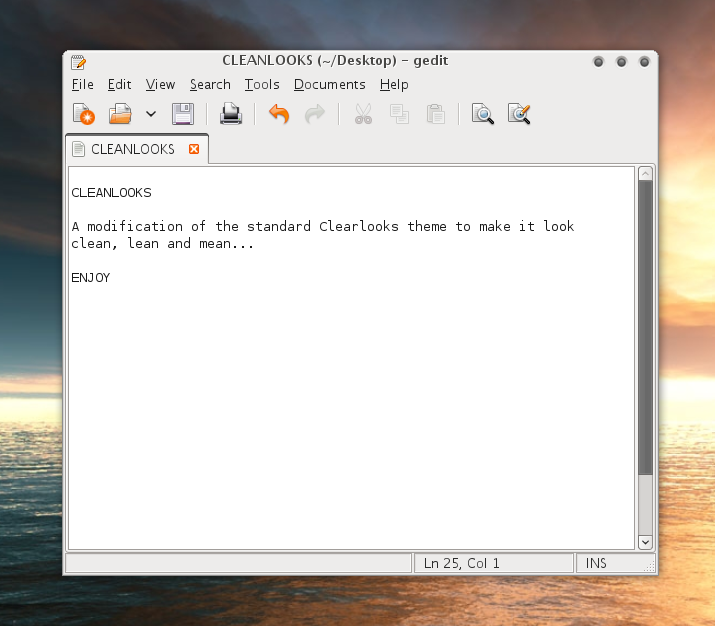Viewport: 715px width, 626px height.
Task: Click the CLEANLOOKS heading in the editor
Action: [111, 192]
